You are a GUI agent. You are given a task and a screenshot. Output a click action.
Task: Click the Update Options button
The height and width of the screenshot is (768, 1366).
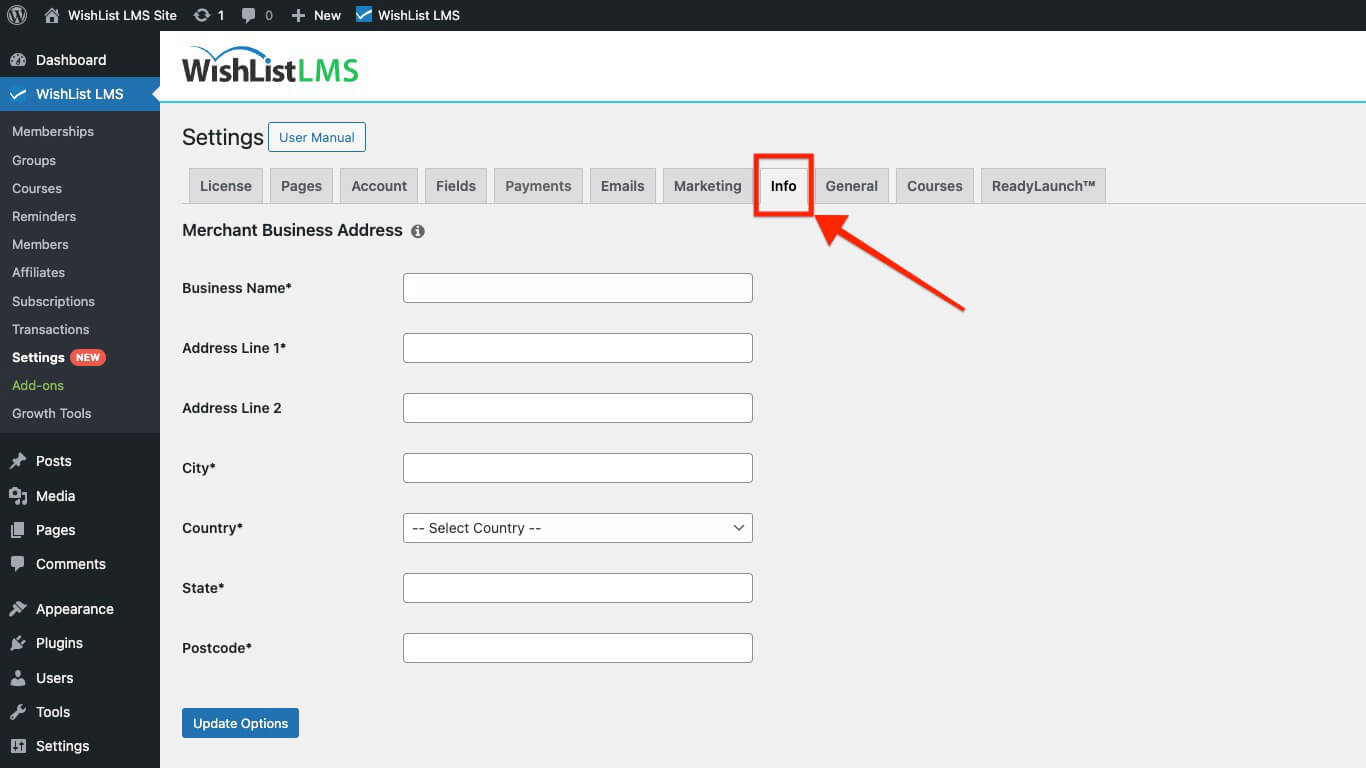coord(240,722)
